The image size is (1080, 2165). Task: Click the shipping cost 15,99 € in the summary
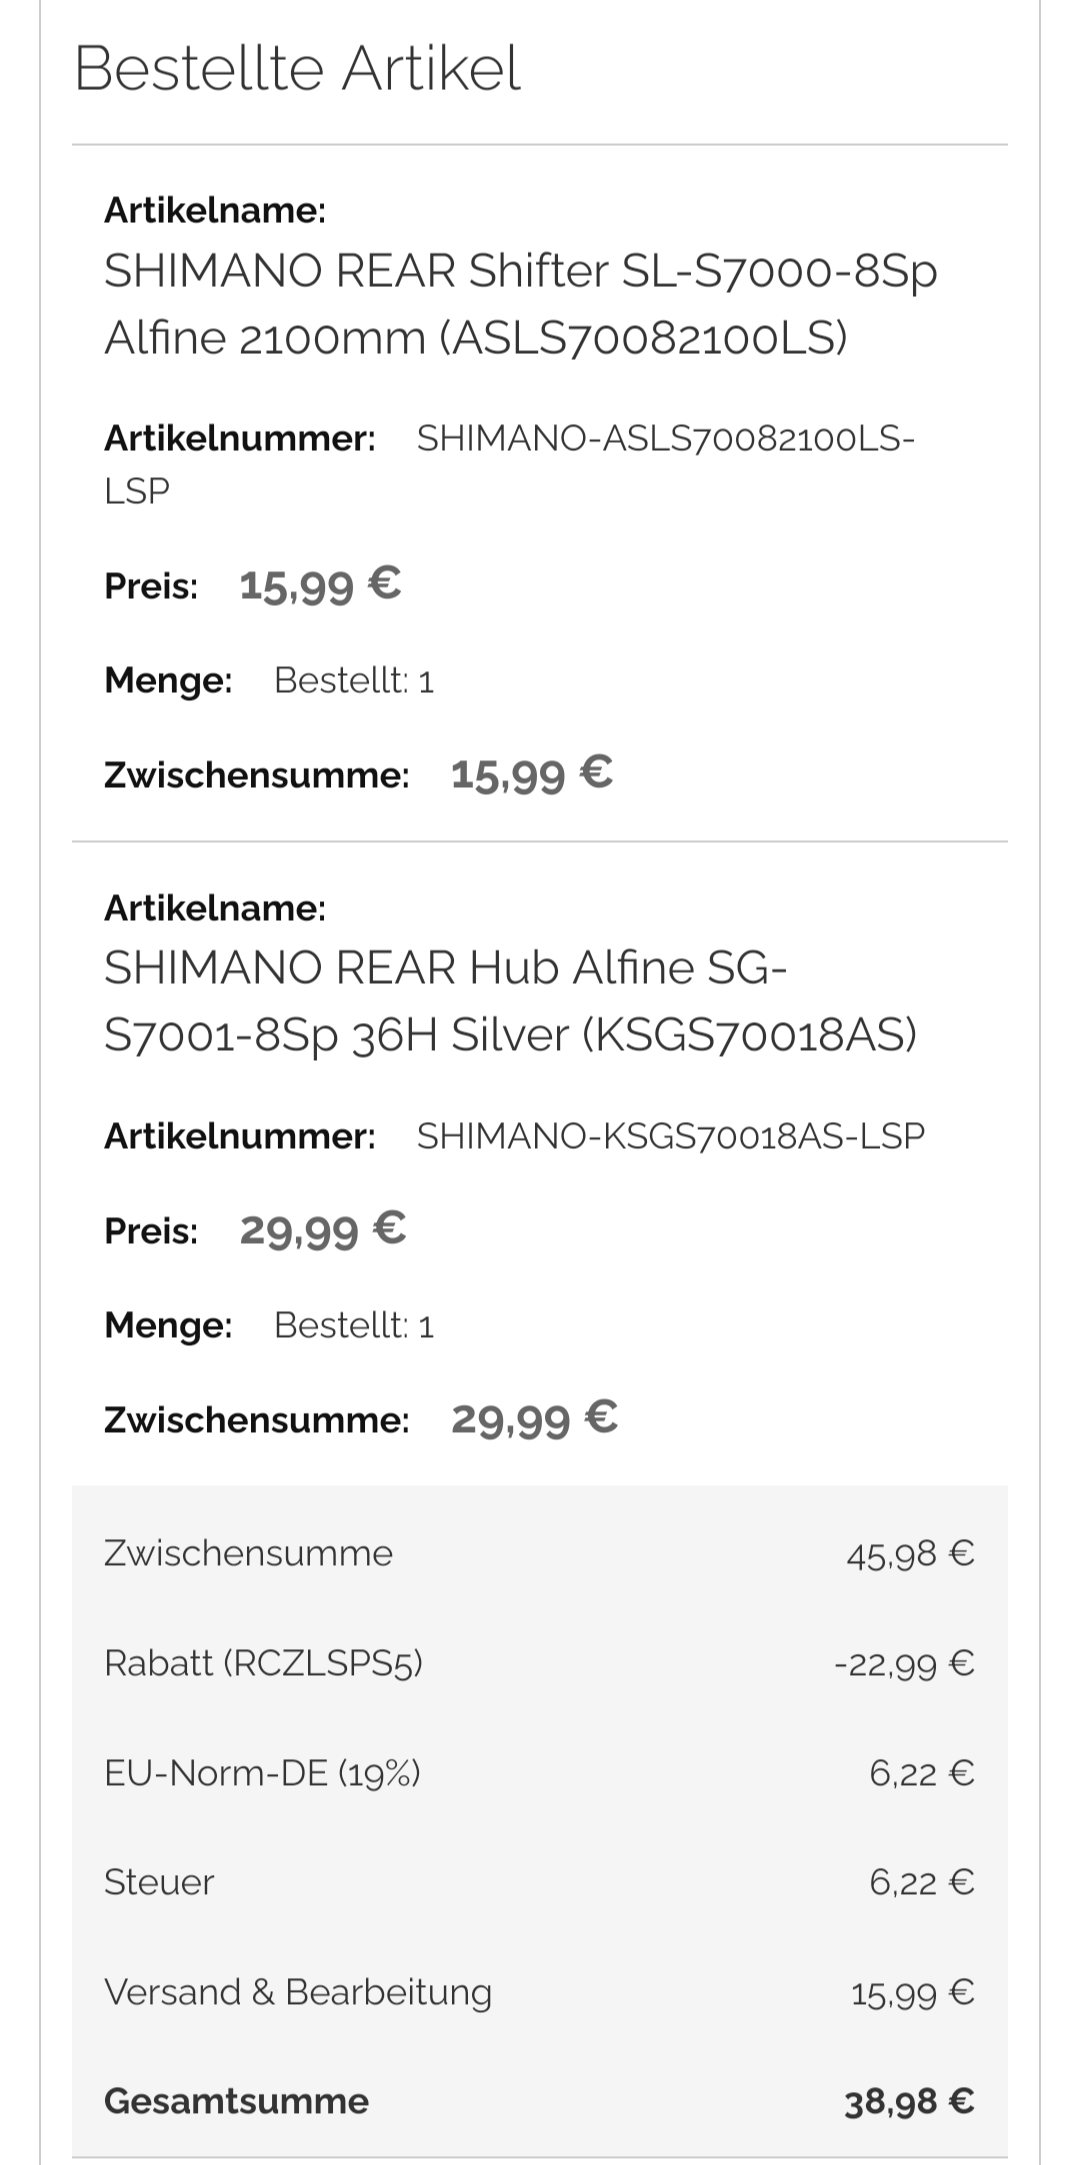[x=912, y=1993]
